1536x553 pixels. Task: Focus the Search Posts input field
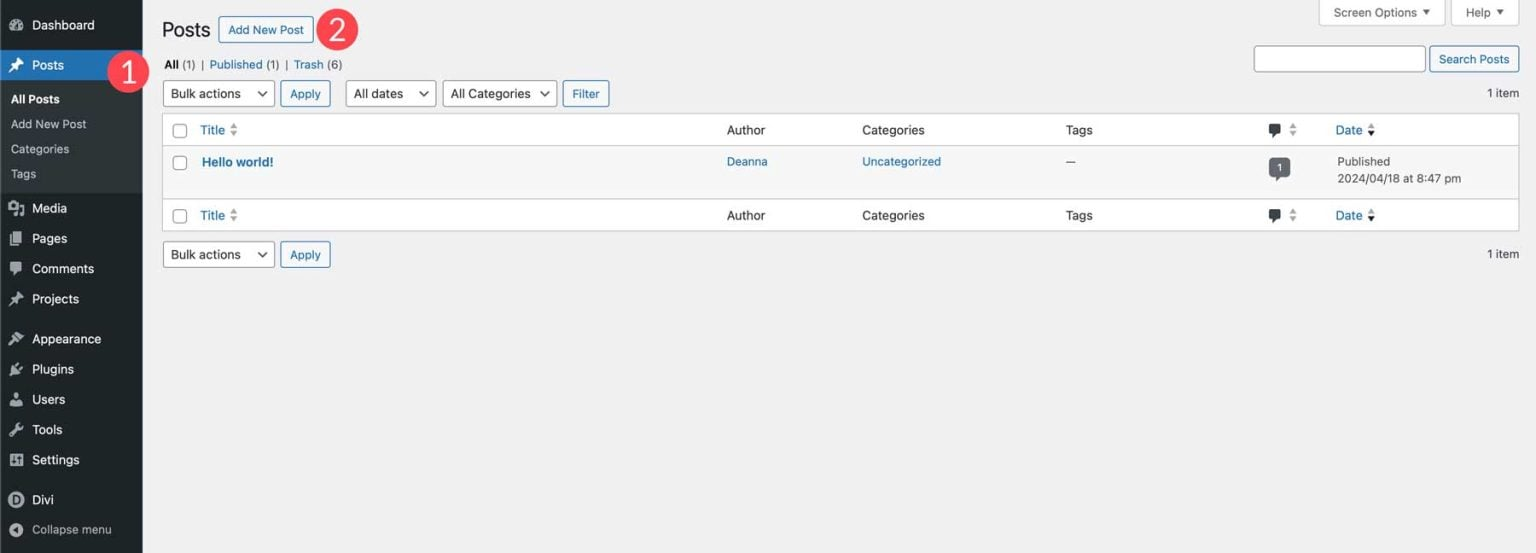point(1339,59)
